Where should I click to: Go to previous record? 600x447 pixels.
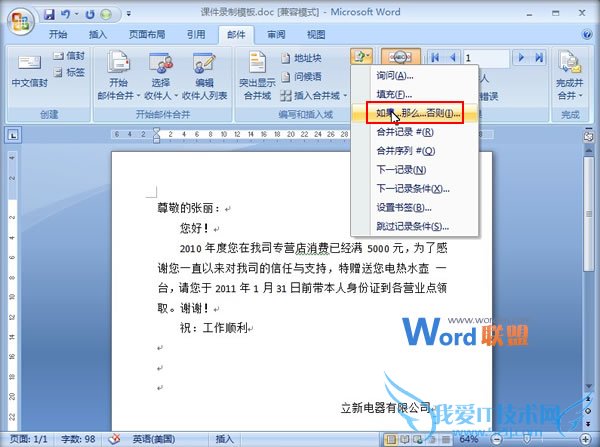[x=453, y=58]
